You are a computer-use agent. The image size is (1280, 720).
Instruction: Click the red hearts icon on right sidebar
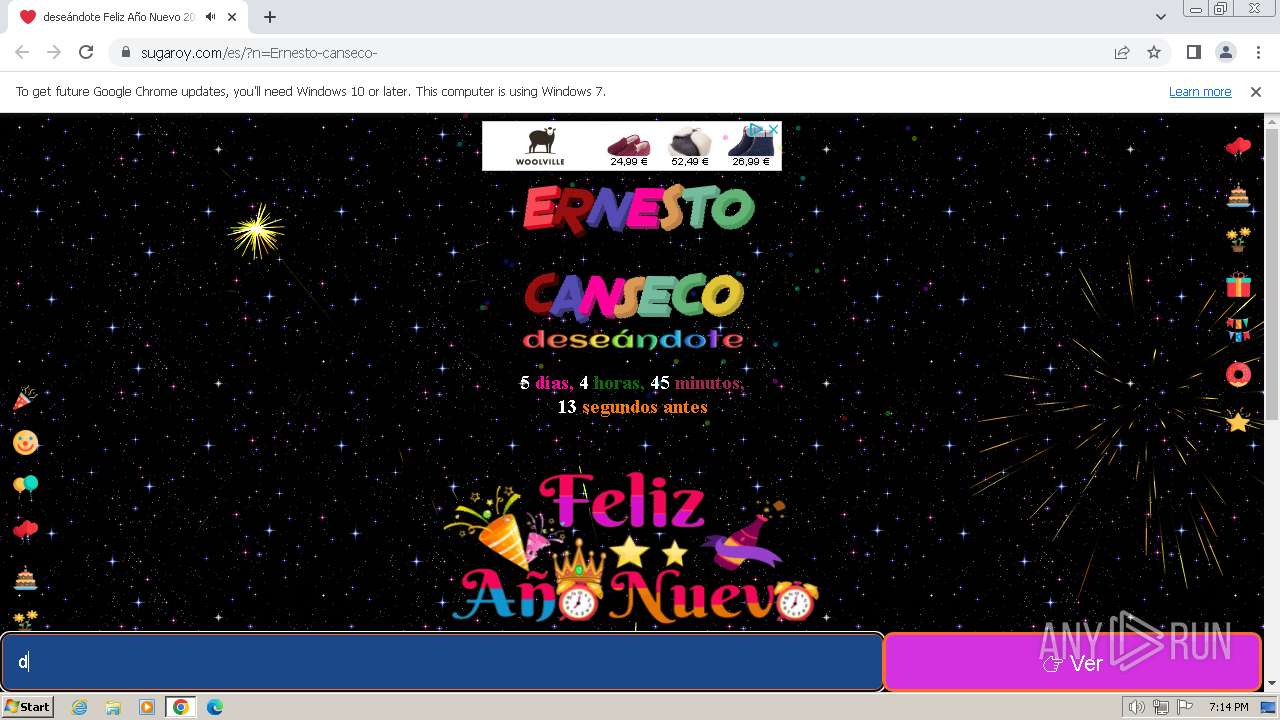[x=1238, y=148]
